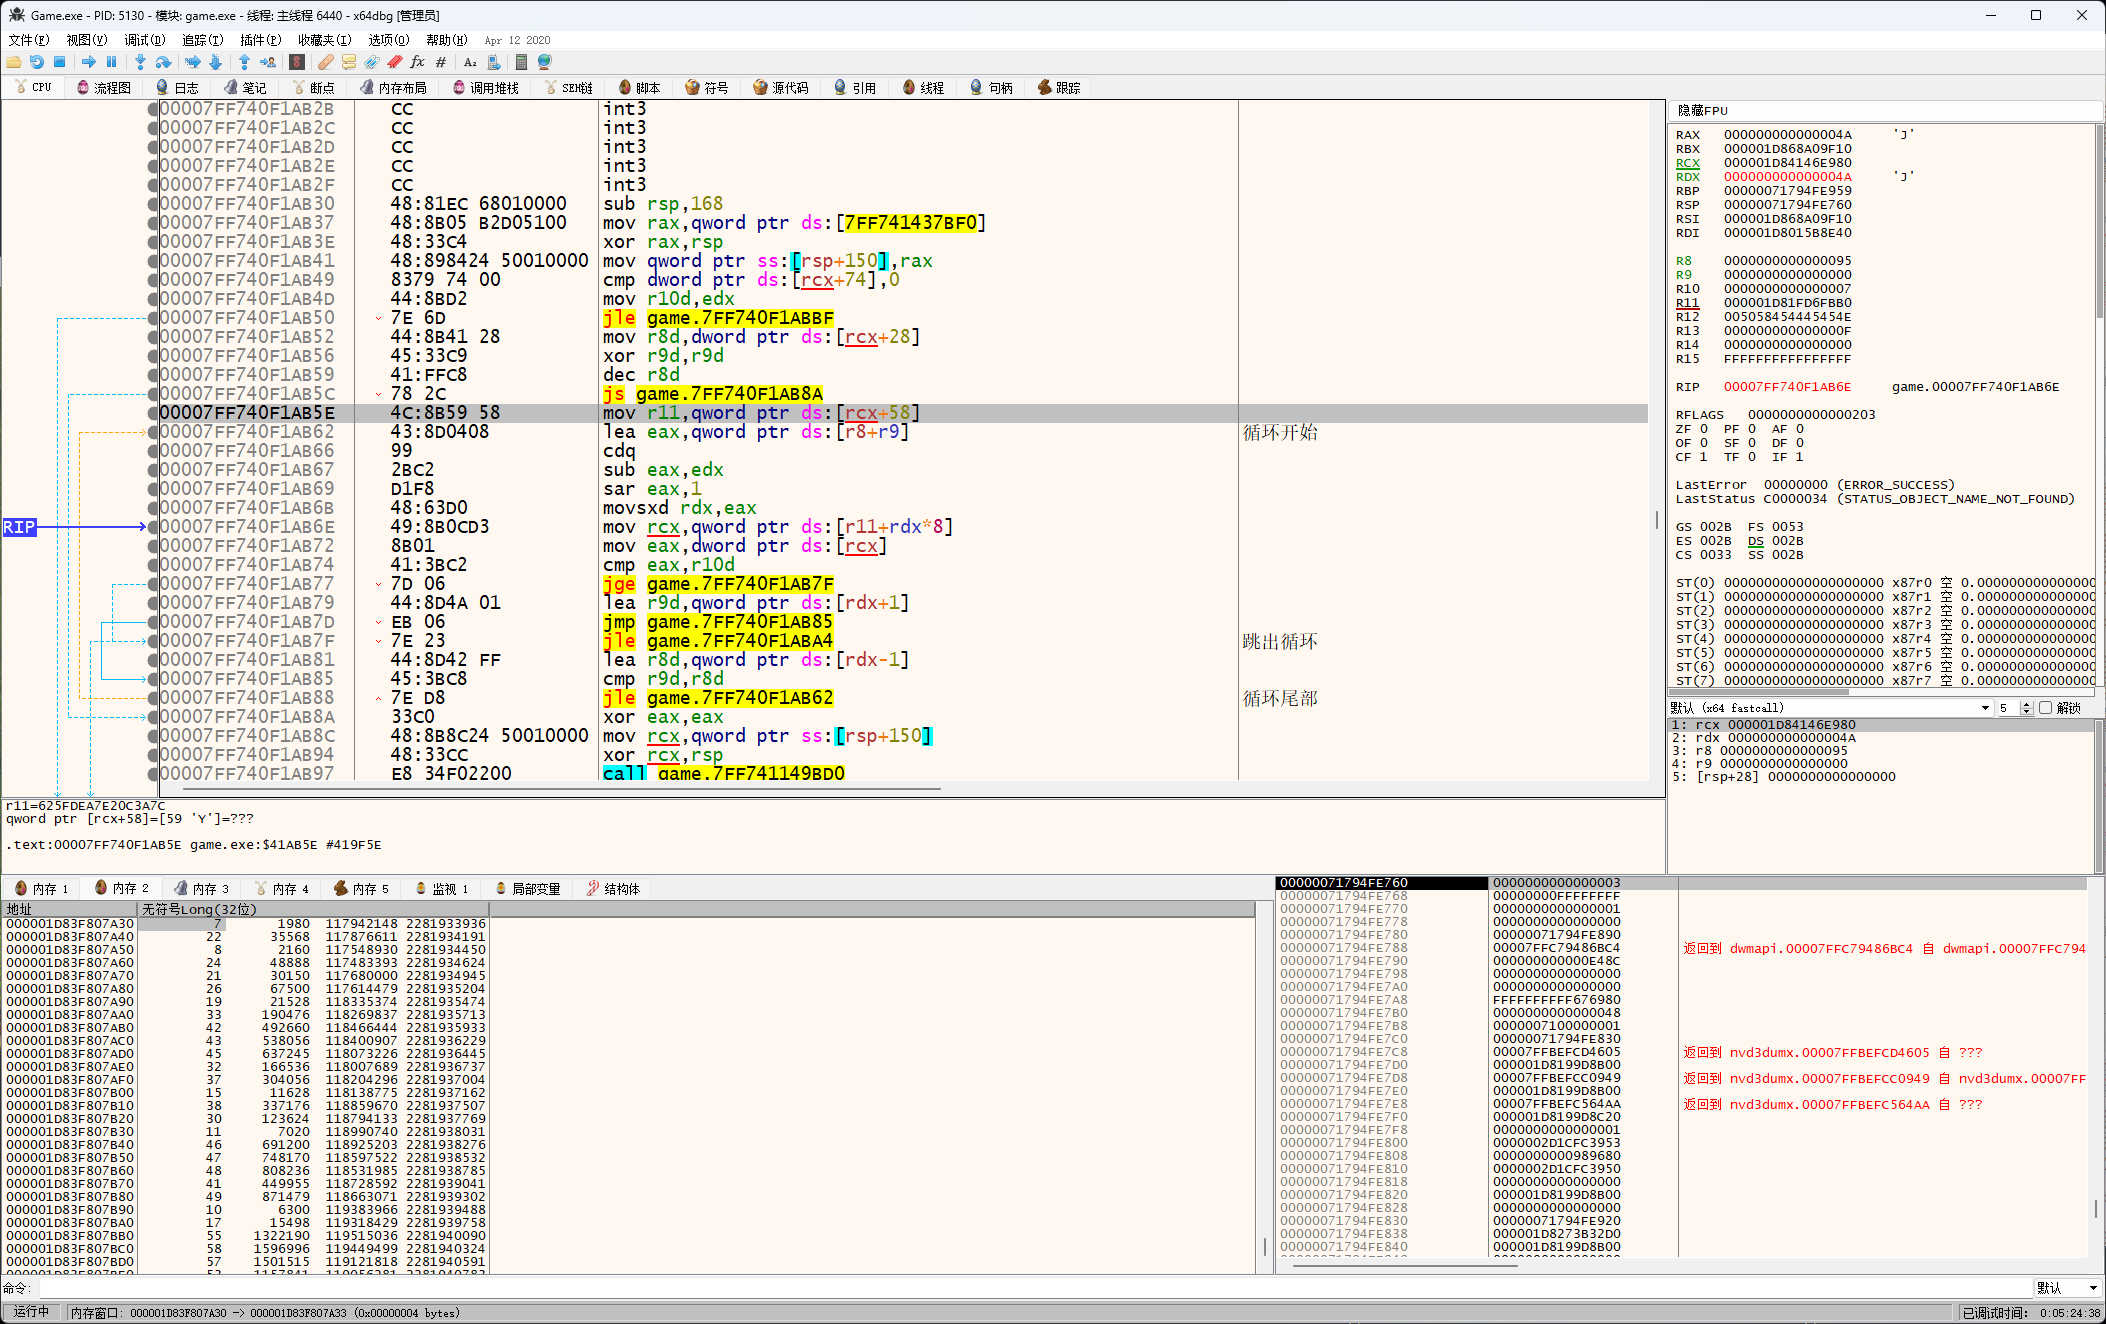Click the 隐藏FPU button

(1702, 111)
